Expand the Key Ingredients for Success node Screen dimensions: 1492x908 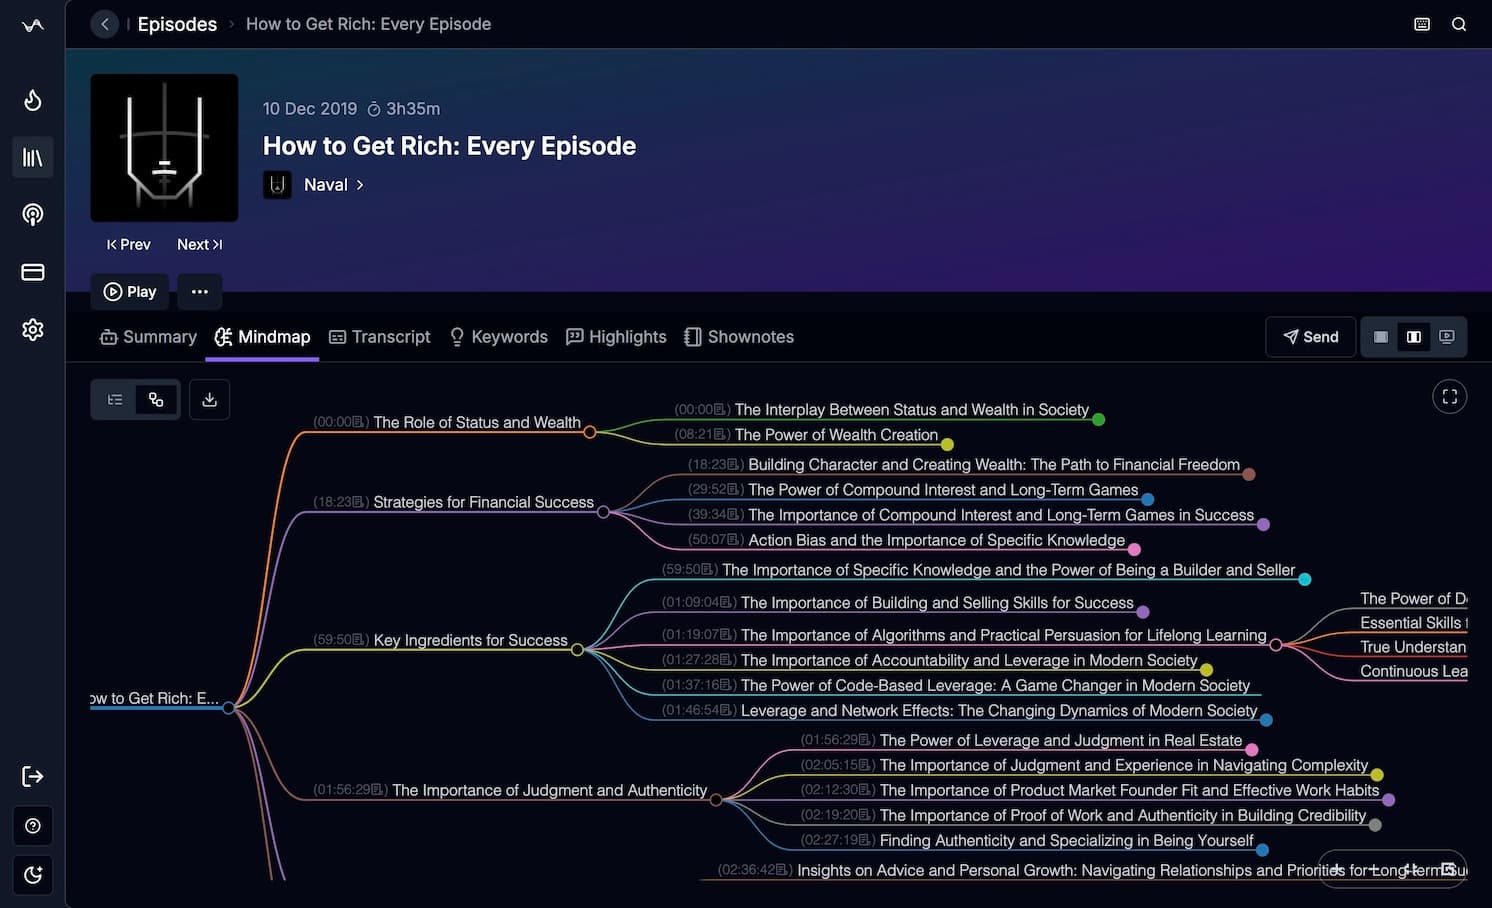point(577,649)
